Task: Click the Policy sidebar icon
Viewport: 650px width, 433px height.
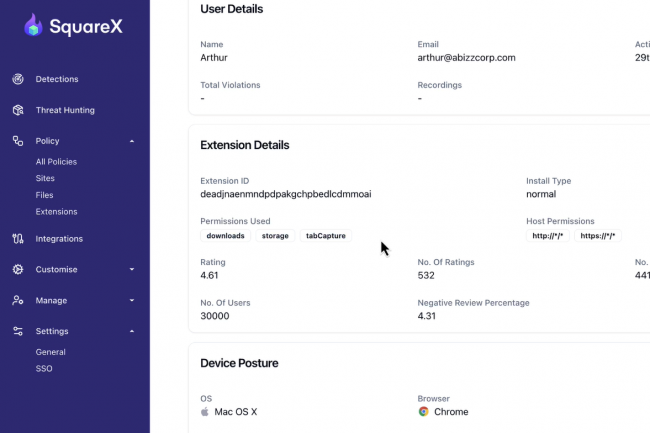Action: click(x=17, y=141)
